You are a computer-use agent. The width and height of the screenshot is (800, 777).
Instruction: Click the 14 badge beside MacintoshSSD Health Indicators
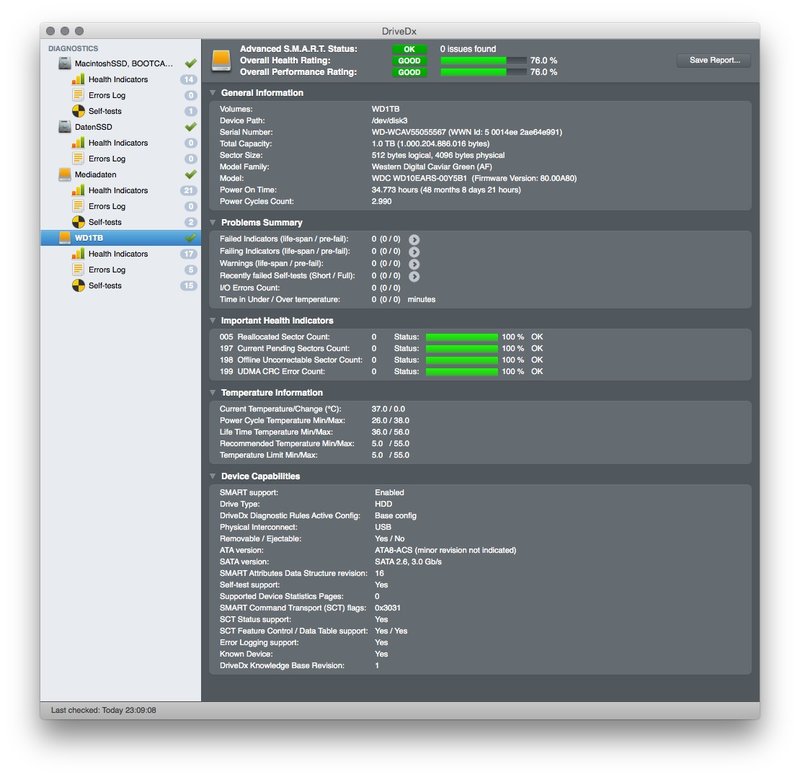click(x=188, y=79)
